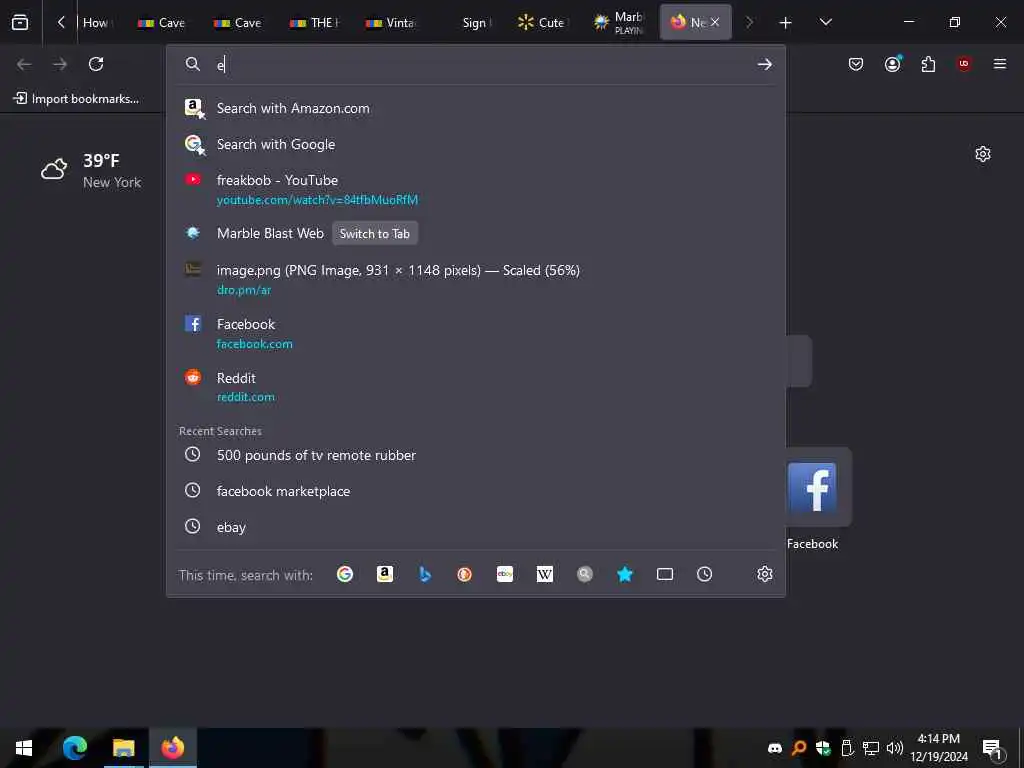Open the Firefox application hamburger menu
The height and width of the screenshot is (768, 1024).
(x=999, y=64)
